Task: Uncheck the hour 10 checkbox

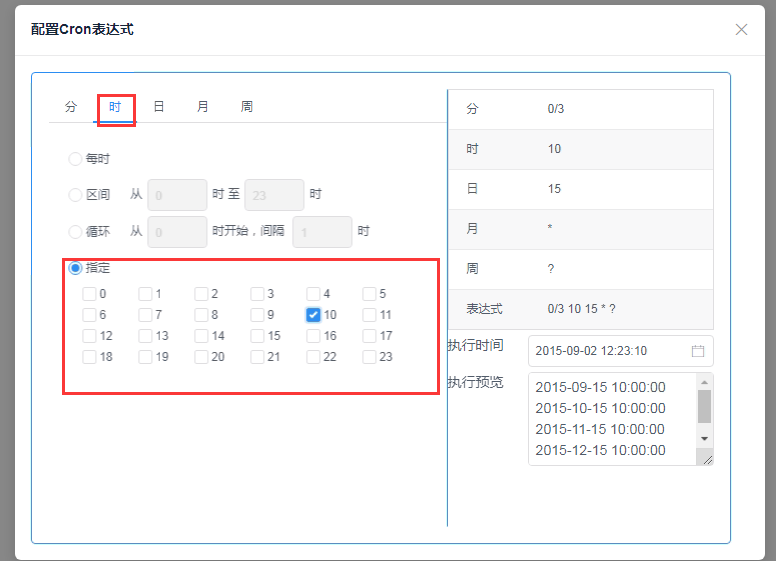Action: 313,315
